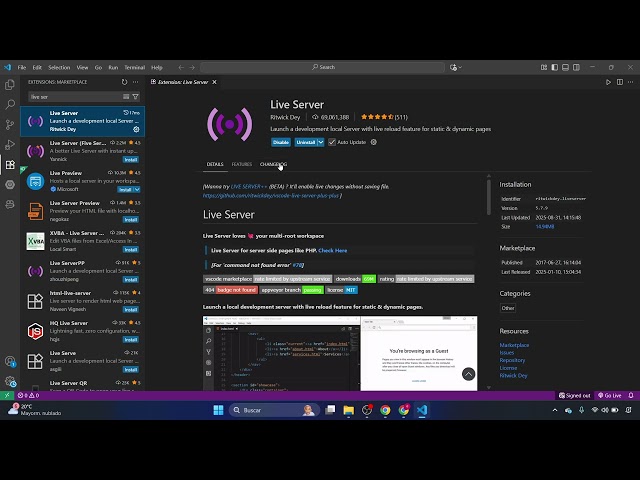Open the File menu

[22, 67]
